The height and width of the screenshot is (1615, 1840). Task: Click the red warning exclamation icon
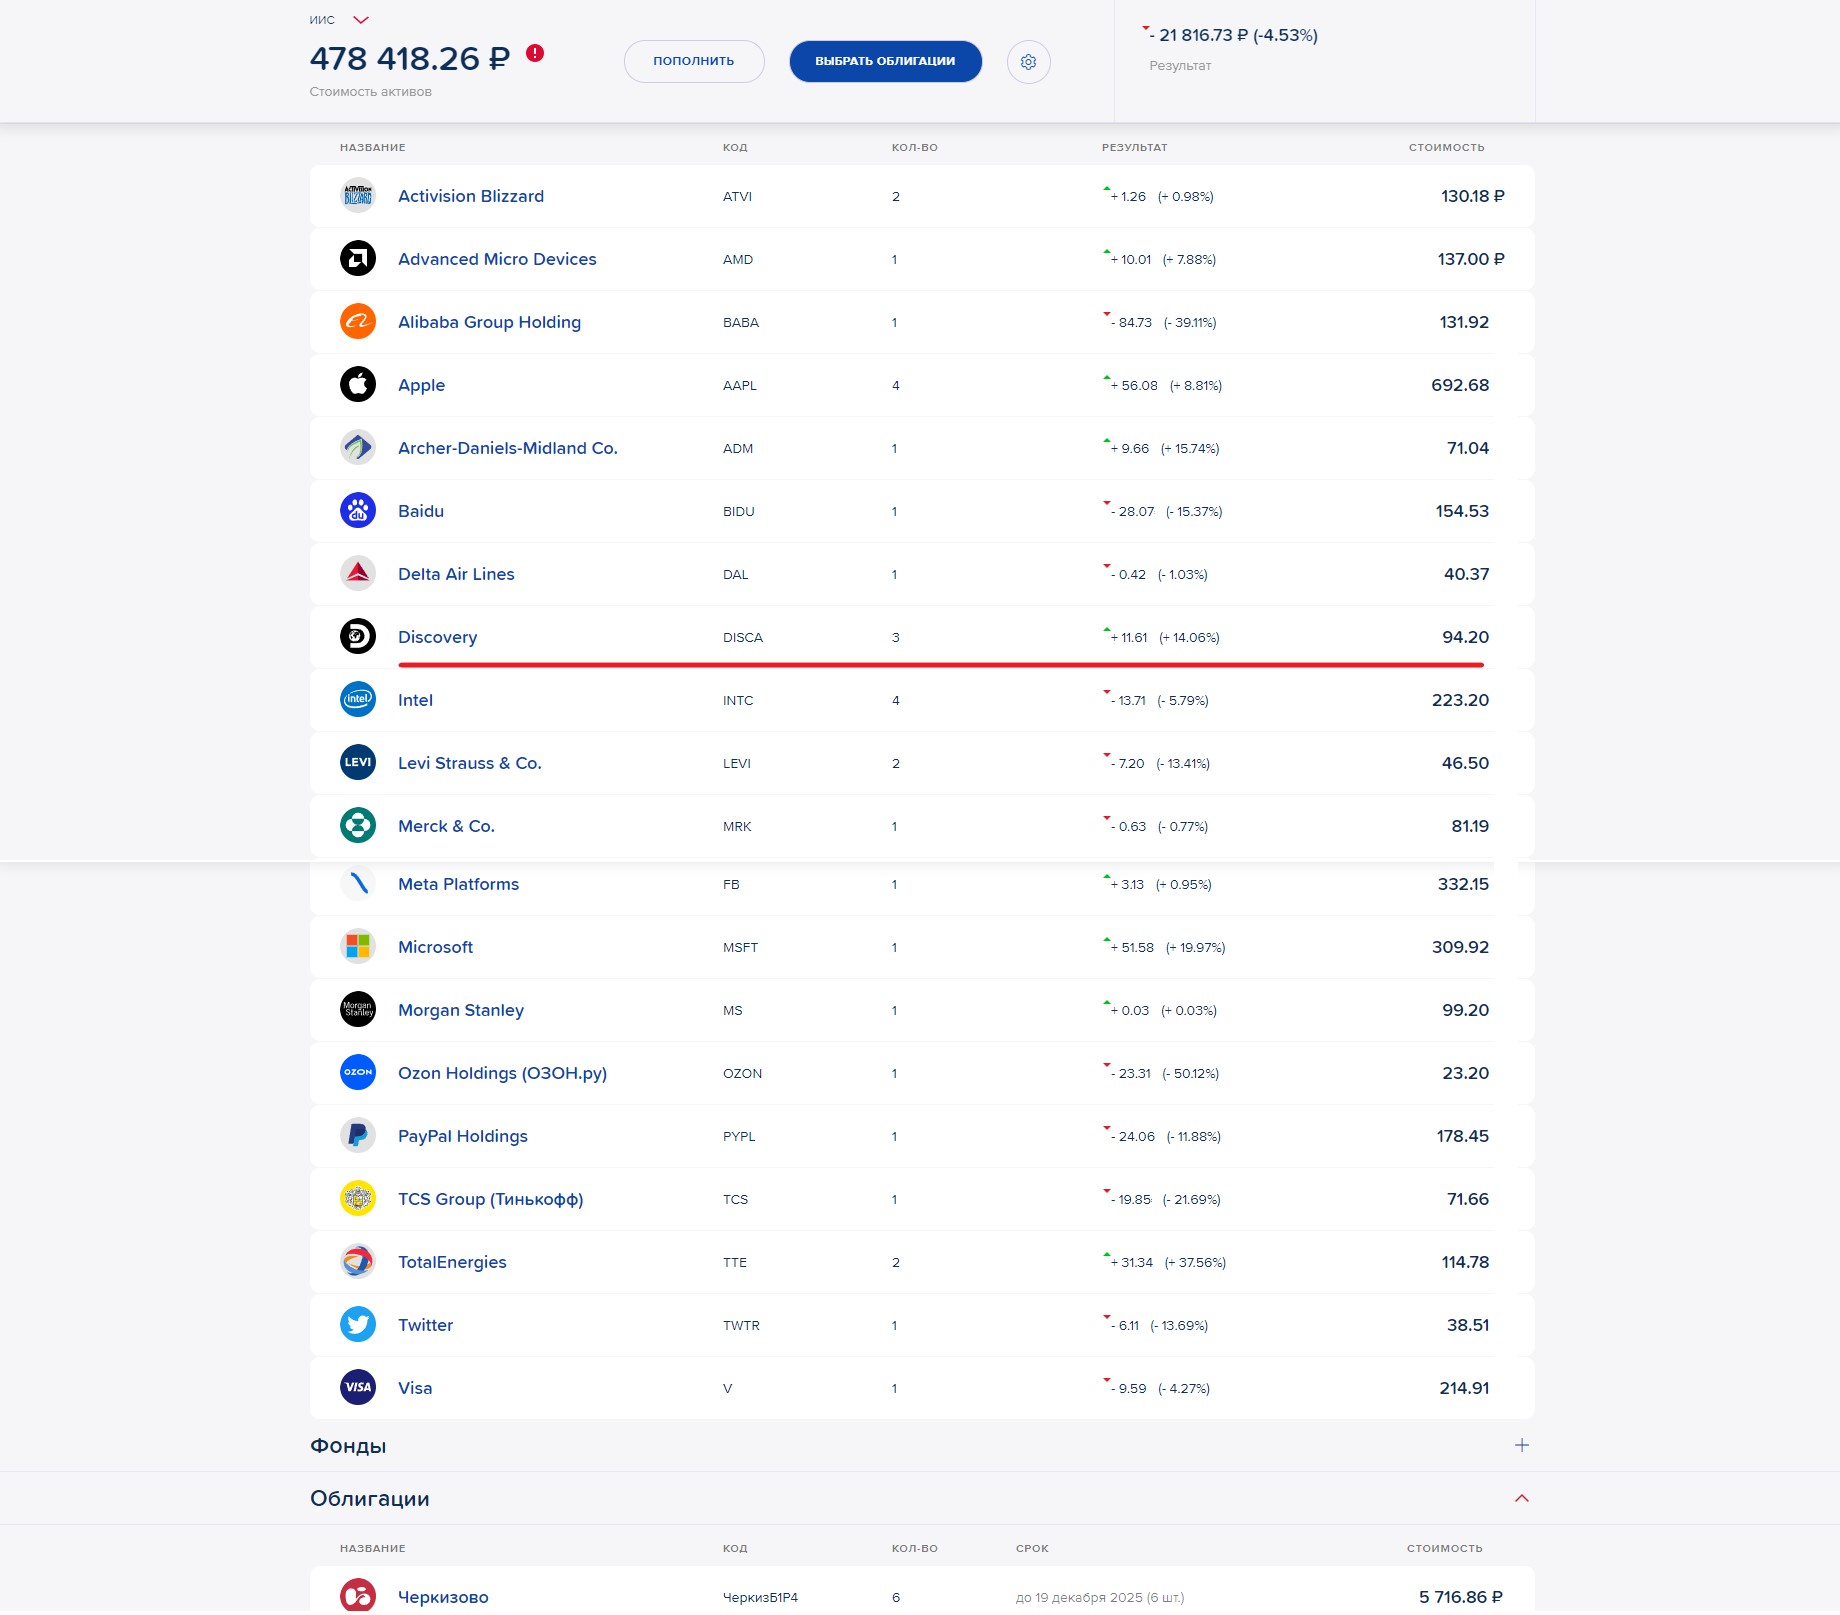coord(535,53)
